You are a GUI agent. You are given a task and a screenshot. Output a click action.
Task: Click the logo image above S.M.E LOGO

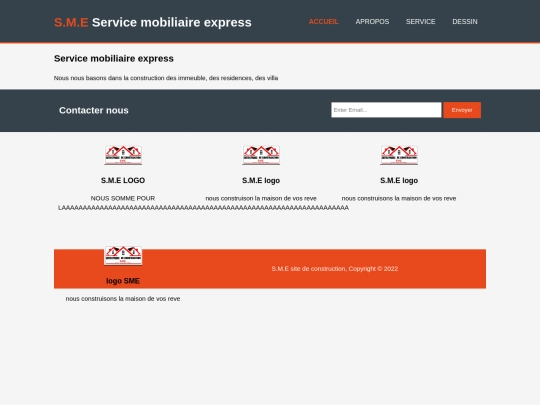[123, 155]
